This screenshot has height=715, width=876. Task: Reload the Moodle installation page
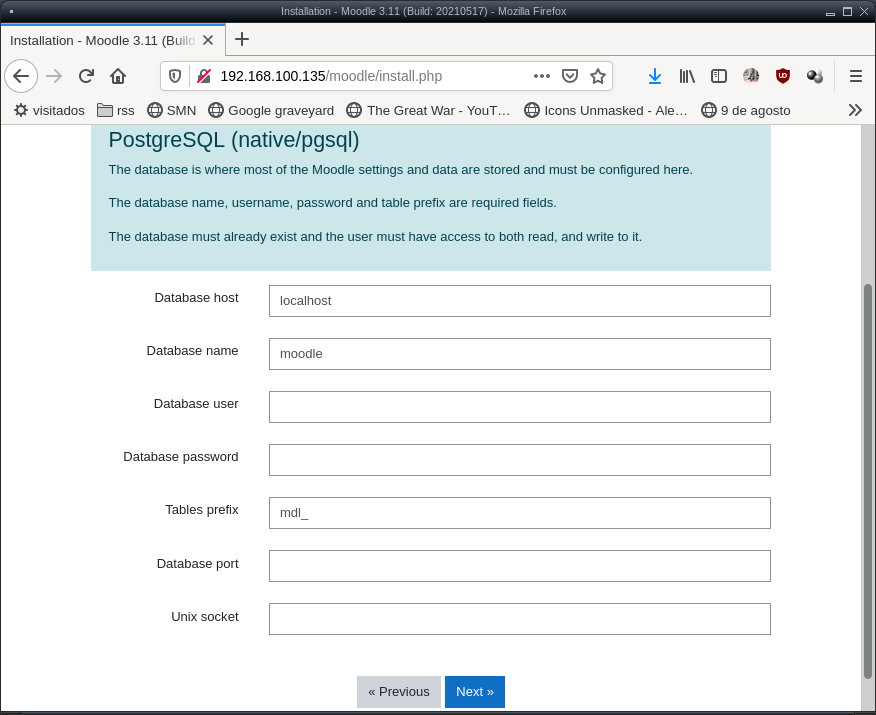(x=86, y=76)
